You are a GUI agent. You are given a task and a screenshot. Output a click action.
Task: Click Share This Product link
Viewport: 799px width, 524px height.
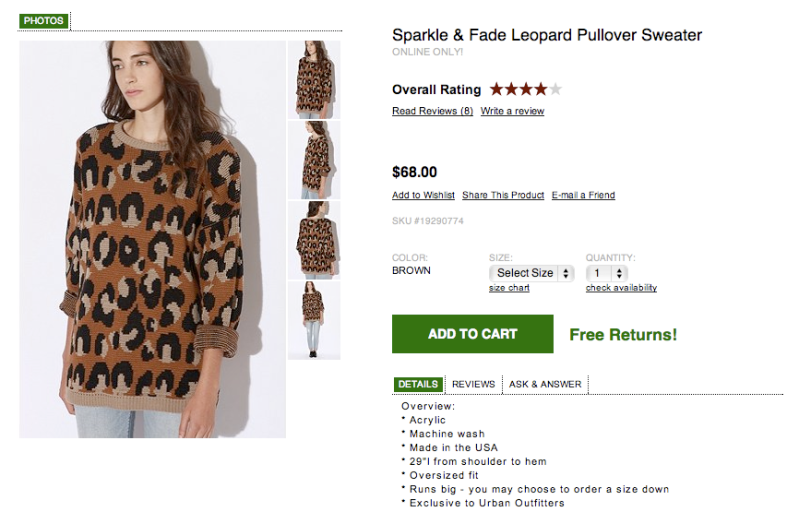503,195
